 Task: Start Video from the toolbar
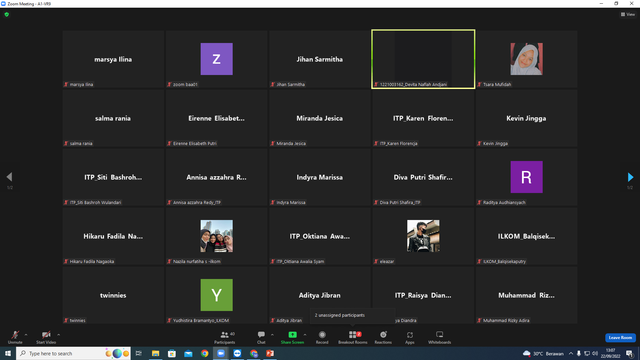[46, 337]
